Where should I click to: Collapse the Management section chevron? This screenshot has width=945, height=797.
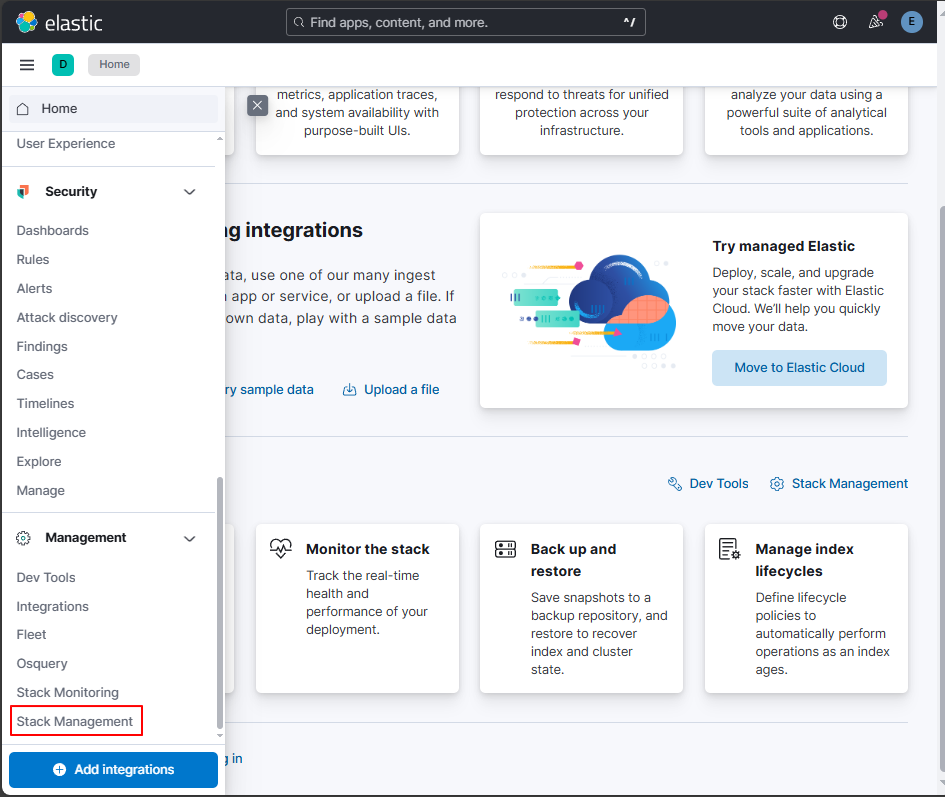[x=189, y=538]
